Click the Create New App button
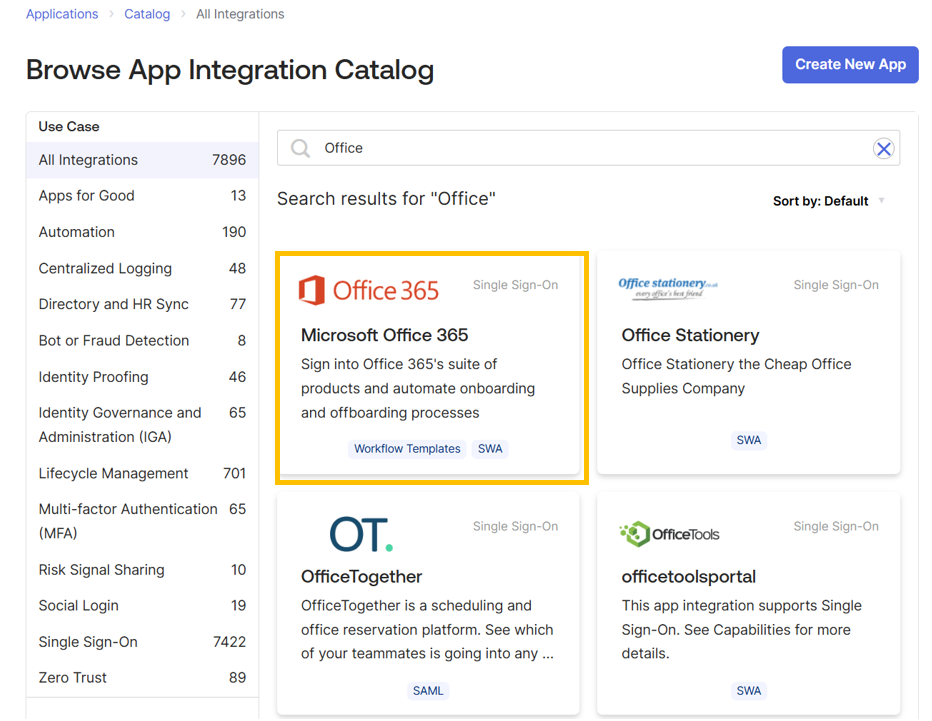This screenshot has height=721, width=932. coord(850,65)
